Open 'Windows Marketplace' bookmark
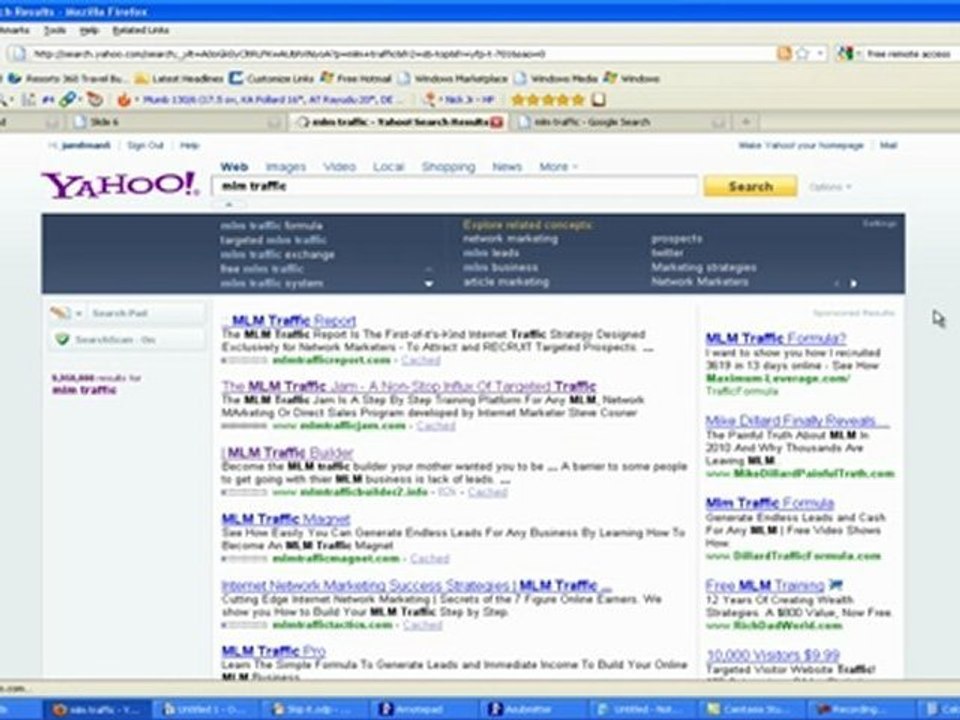Viewport: 960px width, 720px height. point(453,78)
